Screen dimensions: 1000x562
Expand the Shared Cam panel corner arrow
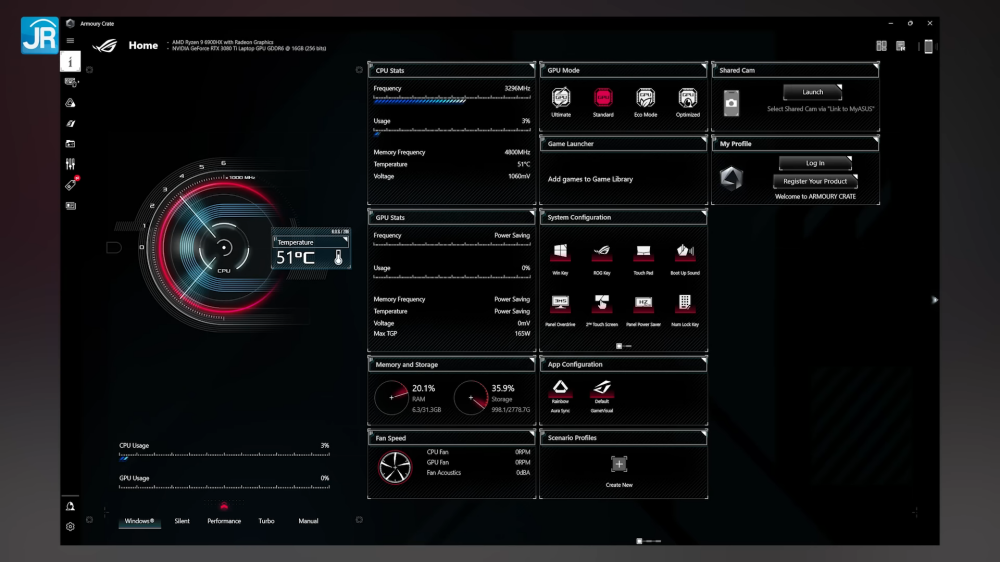pyautogui.click(x=876, y=65)
